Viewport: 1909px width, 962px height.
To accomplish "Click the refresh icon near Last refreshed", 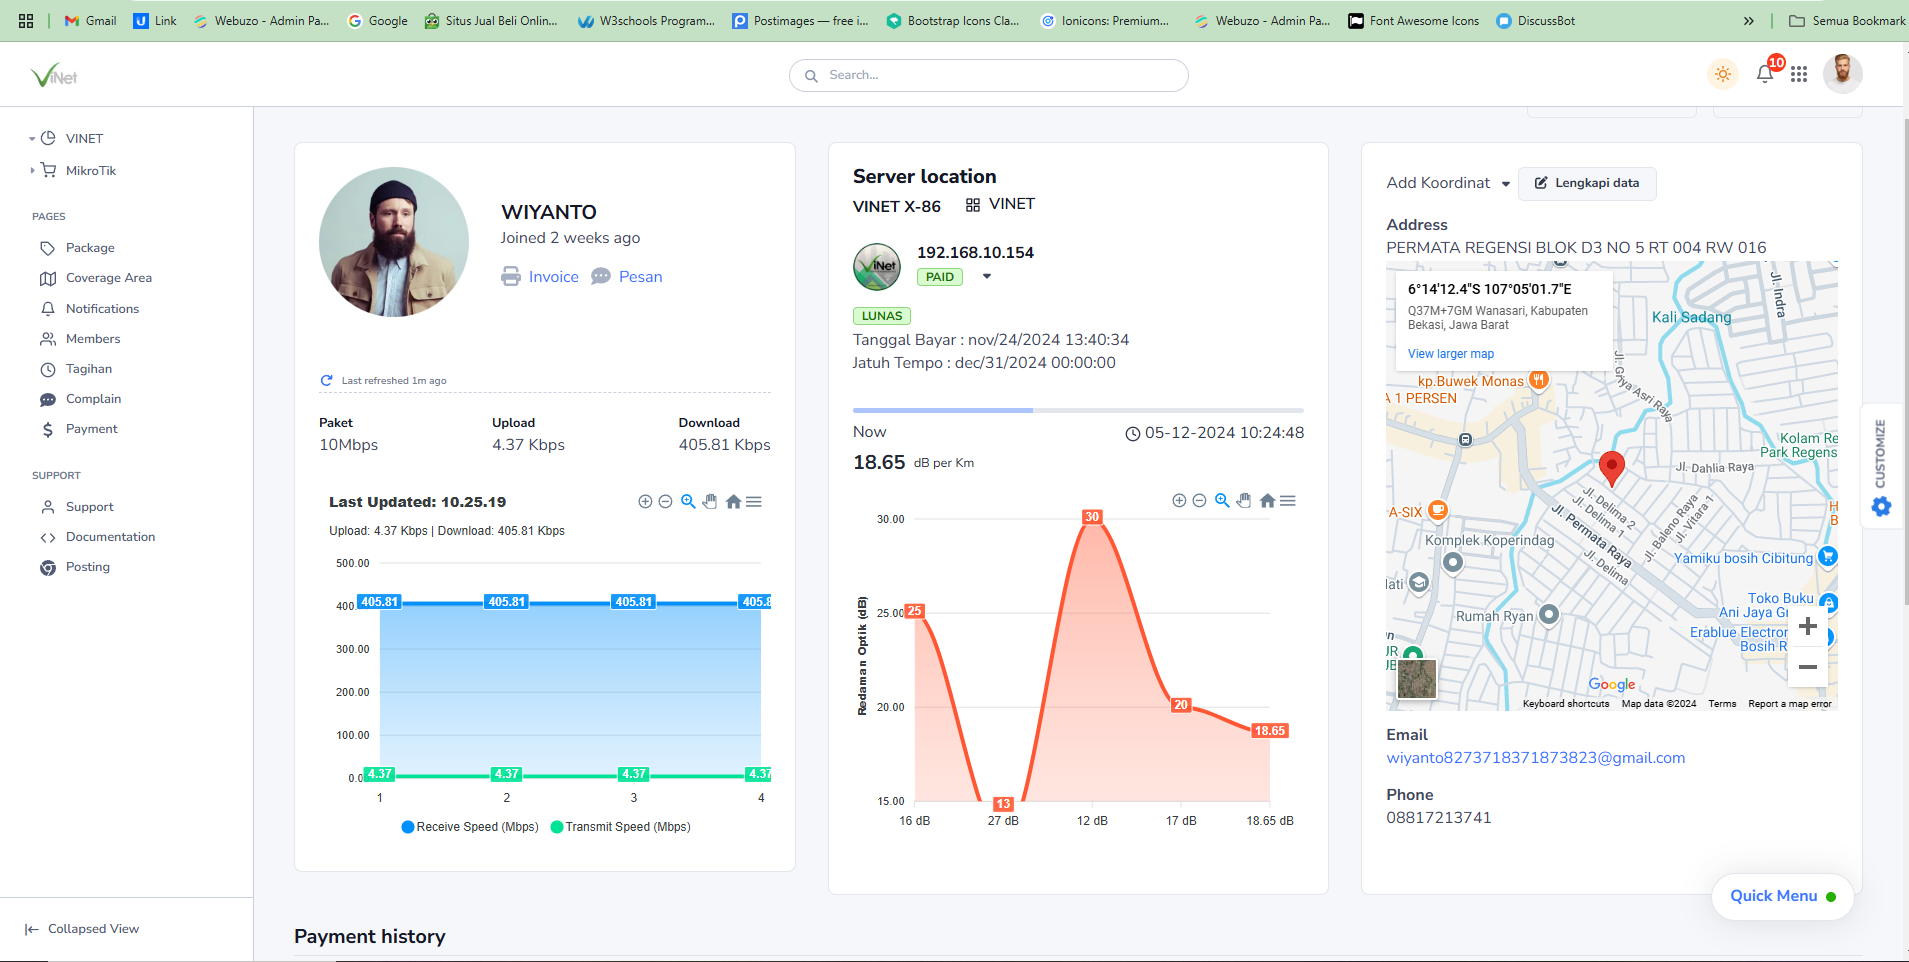I will [x=326, y=381].
